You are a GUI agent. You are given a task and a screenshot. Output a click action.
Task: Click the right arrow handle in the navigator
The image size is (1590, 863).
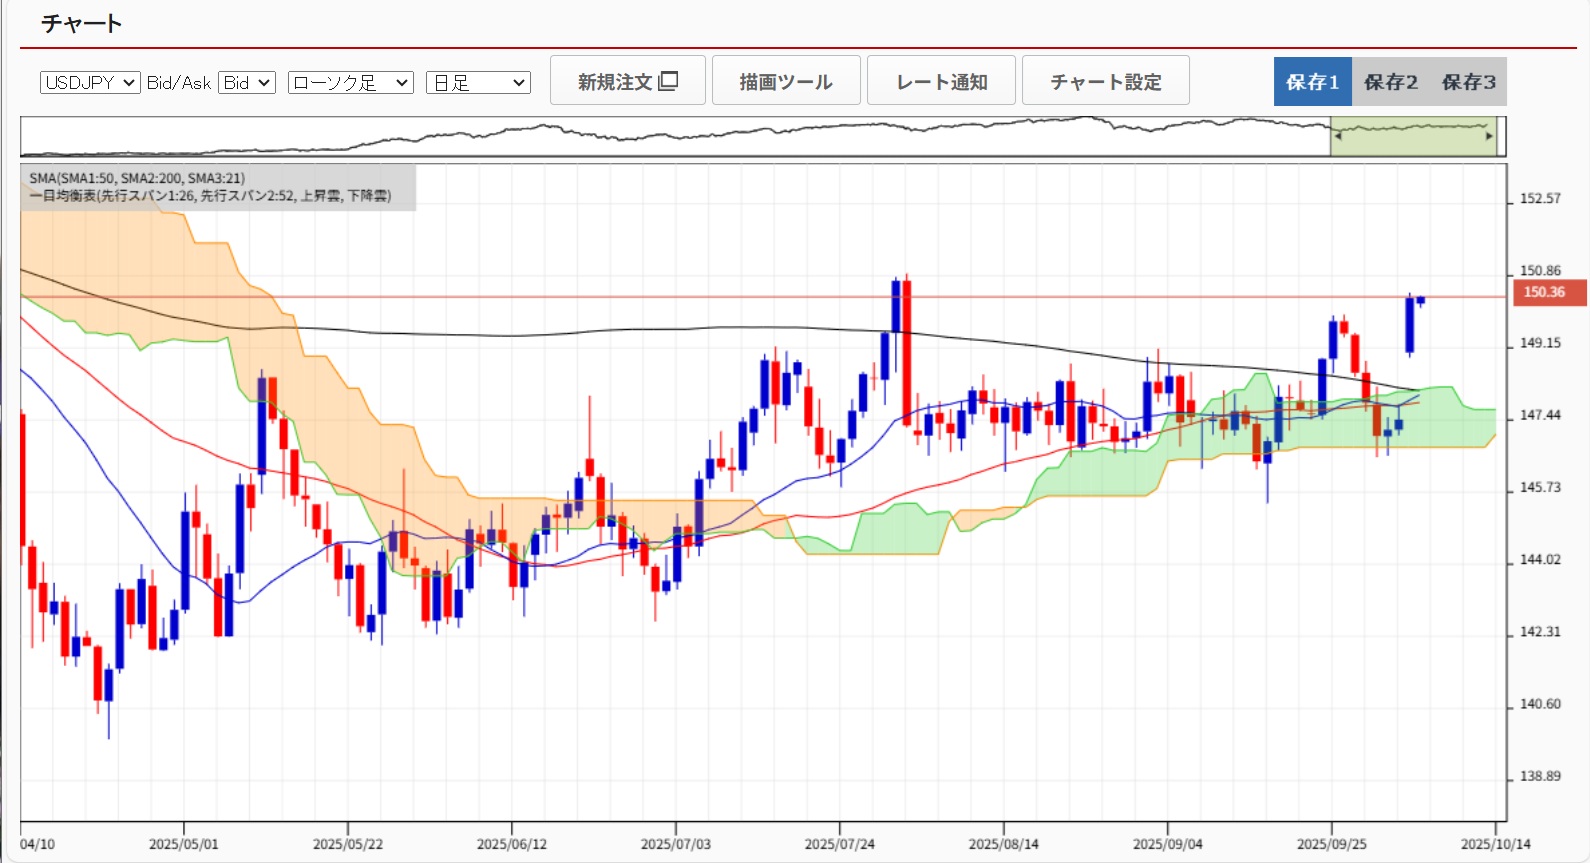pos(1489,136)
